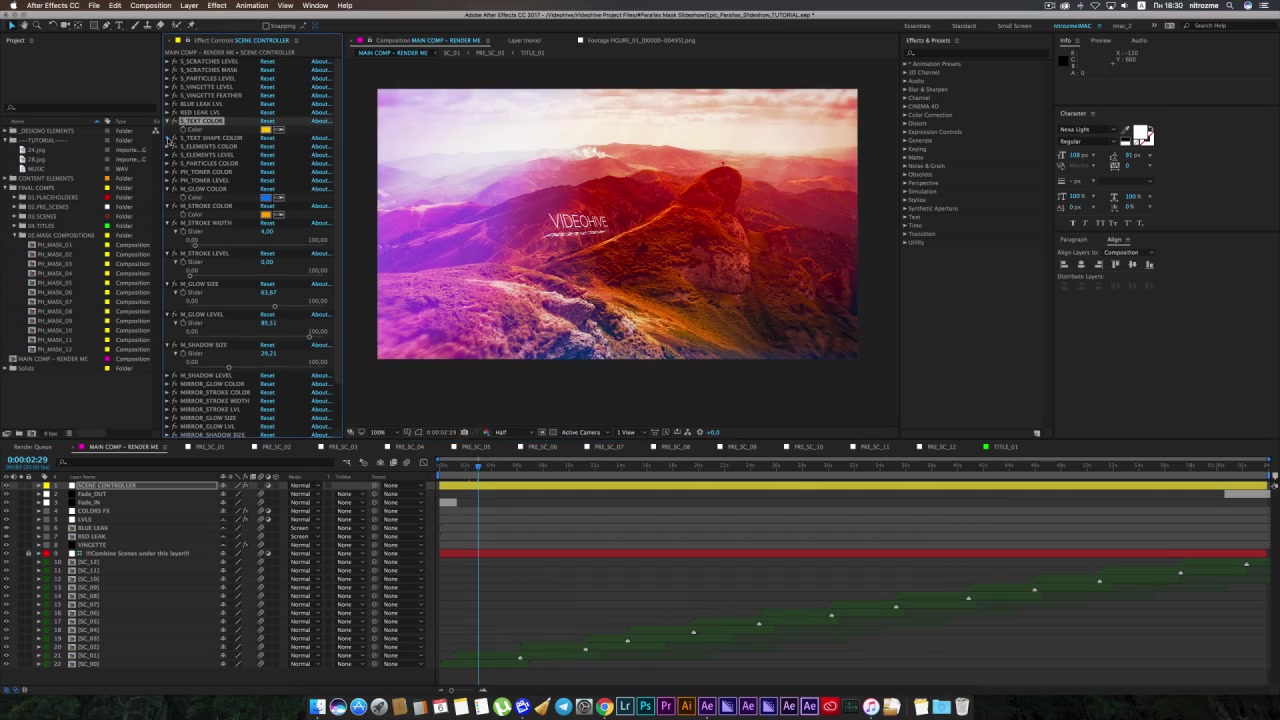
Task: Open the timeline composition mini-flowchart icon
Action: point(346,462)
